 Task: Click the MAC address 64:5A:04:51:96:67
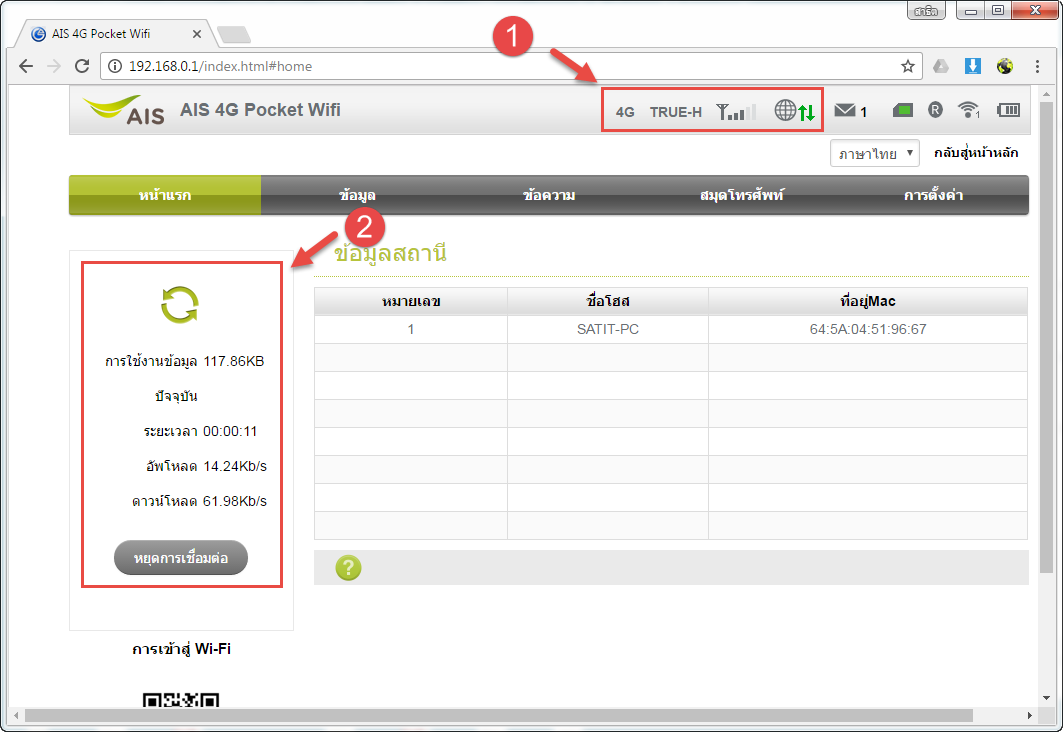click(868, 329)
